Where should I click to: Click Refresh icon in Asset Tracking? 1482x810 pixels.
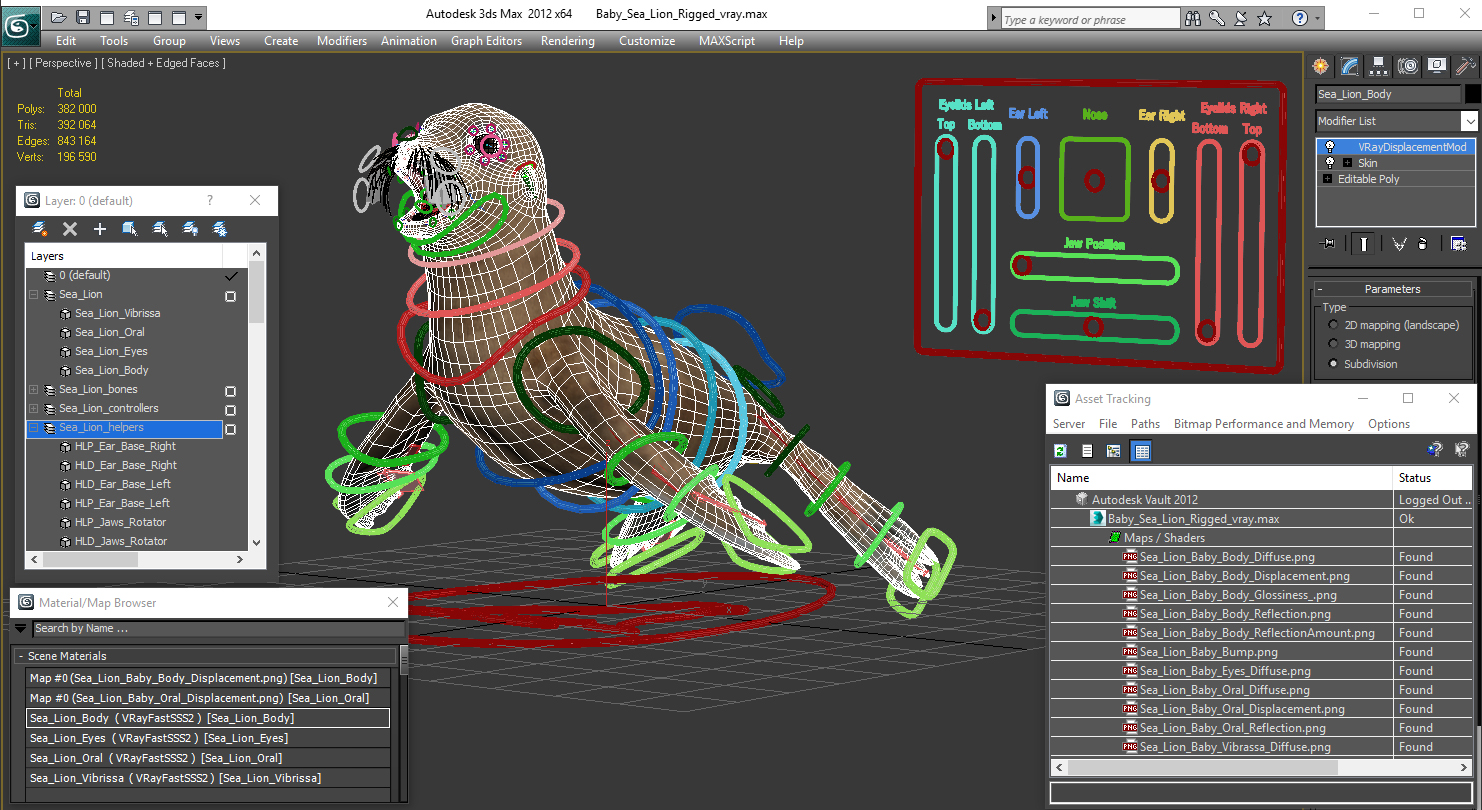tap(1060, 451)
